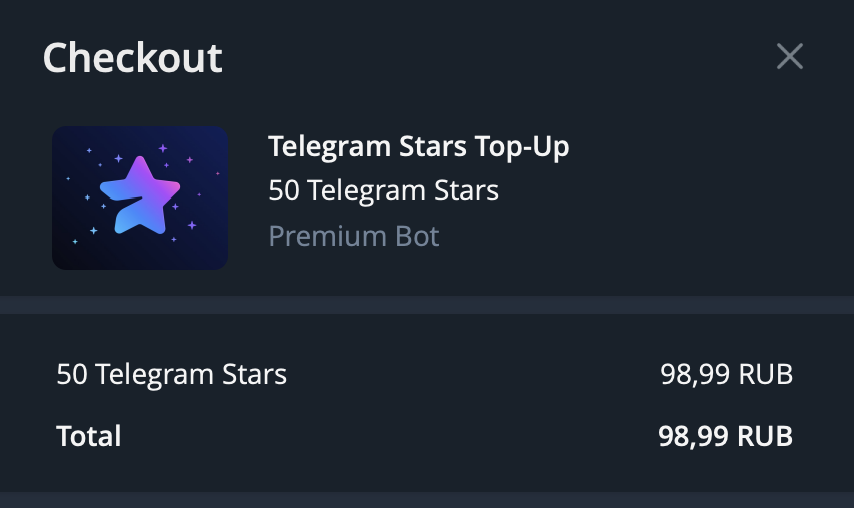The image size is (854, 508).
Task: Click the purple sparkle above the star
Action: pos(163,148)
